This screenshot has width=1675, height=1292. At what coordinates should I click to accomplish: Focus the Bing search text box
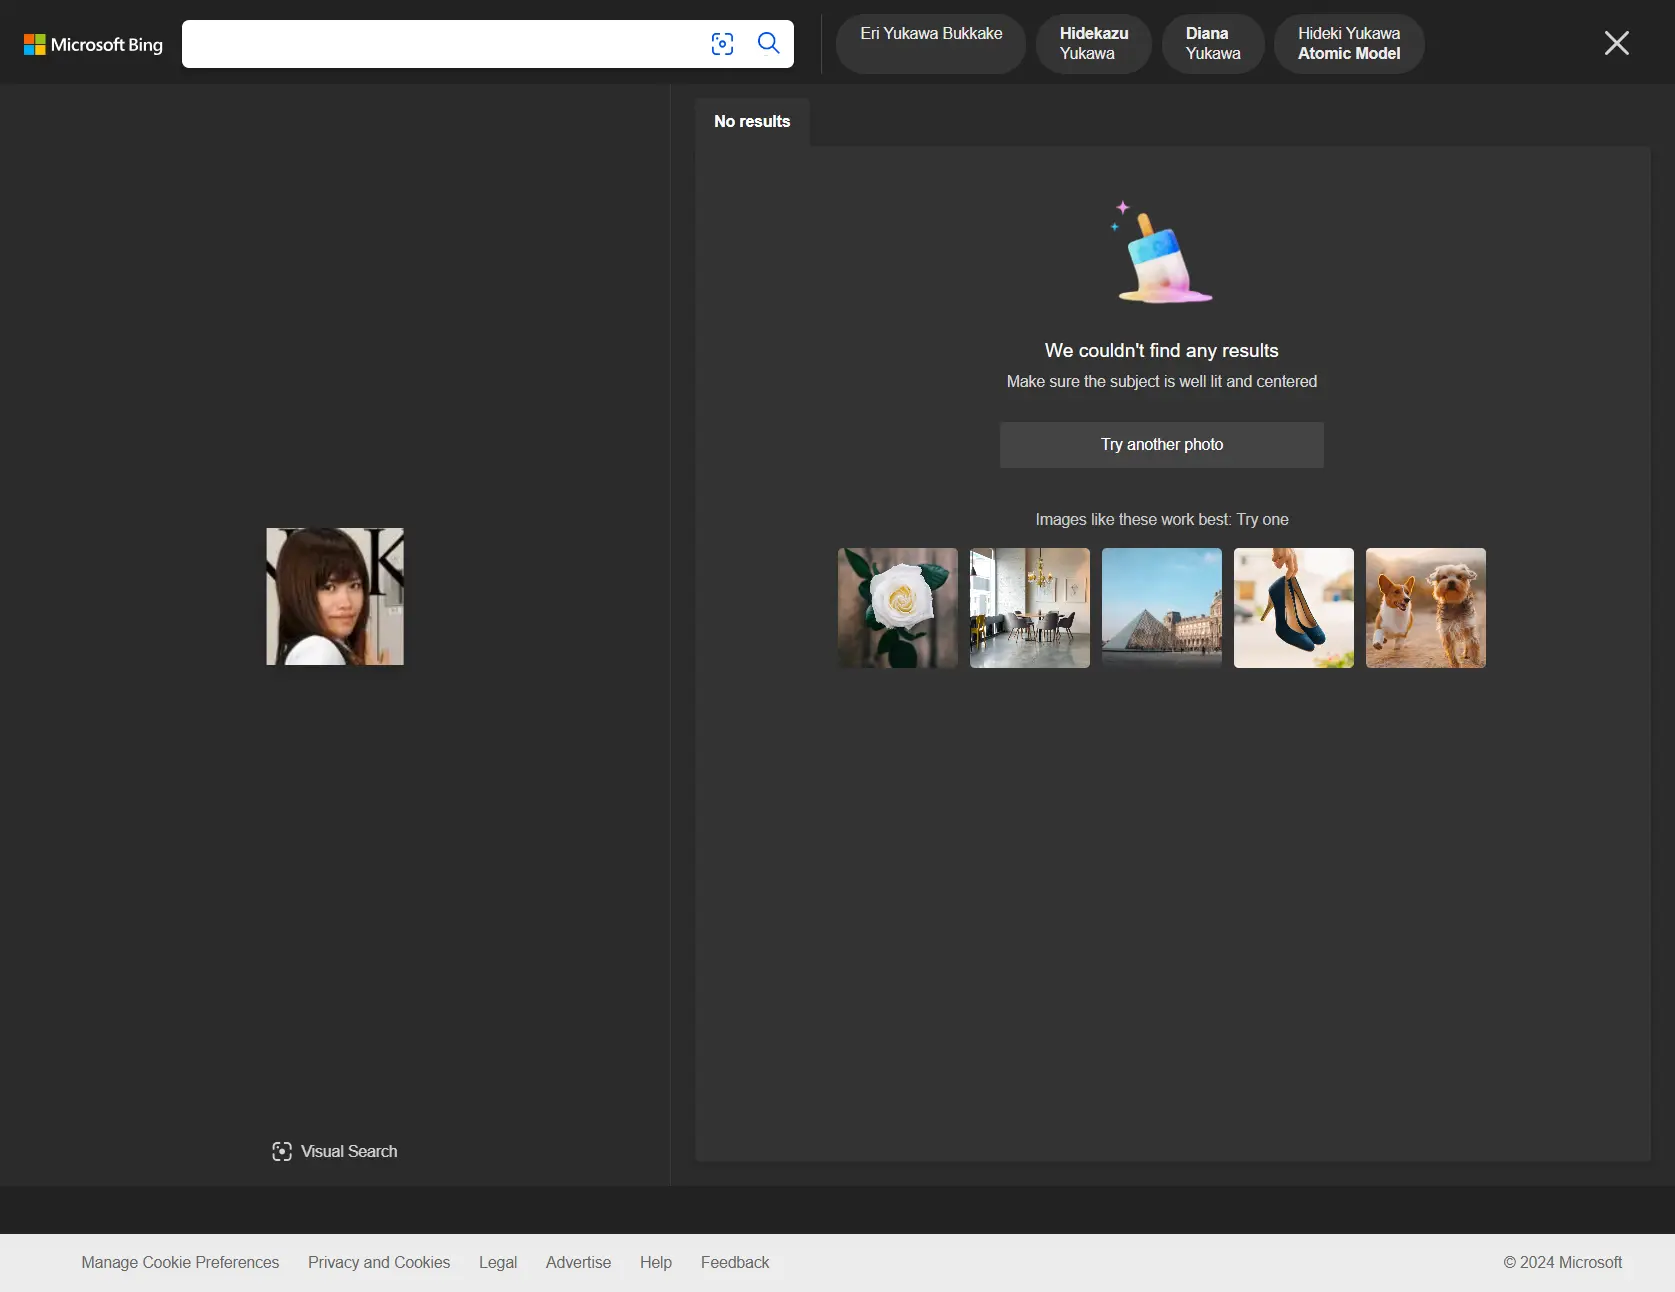(x=440, y=44)
